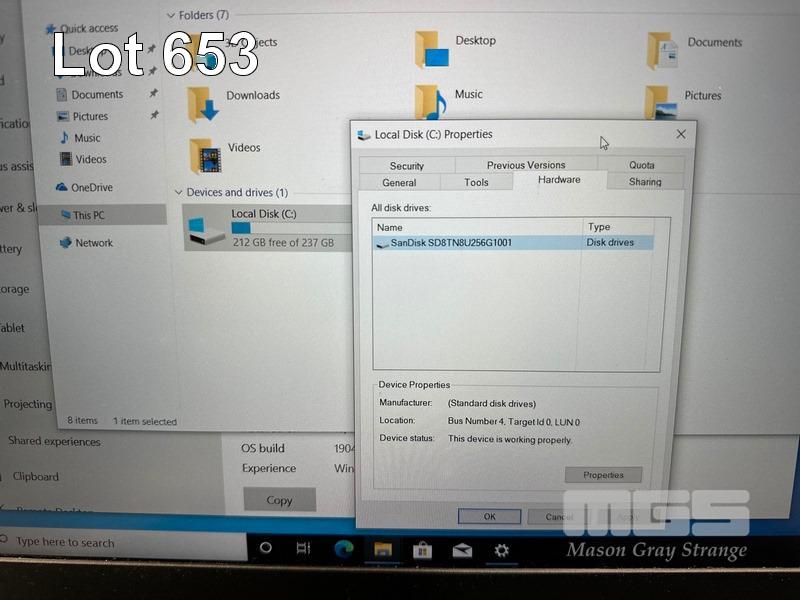Select the SanDisk SD8TN8U256G1001 drive entry

click(450, 243)
